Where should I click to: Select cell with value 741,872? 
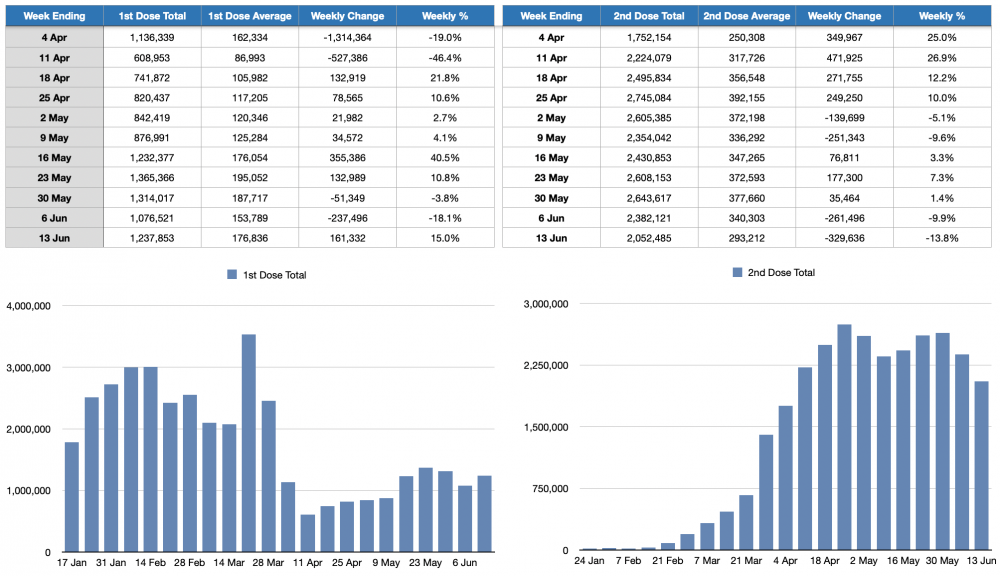[x=152, y=78]
